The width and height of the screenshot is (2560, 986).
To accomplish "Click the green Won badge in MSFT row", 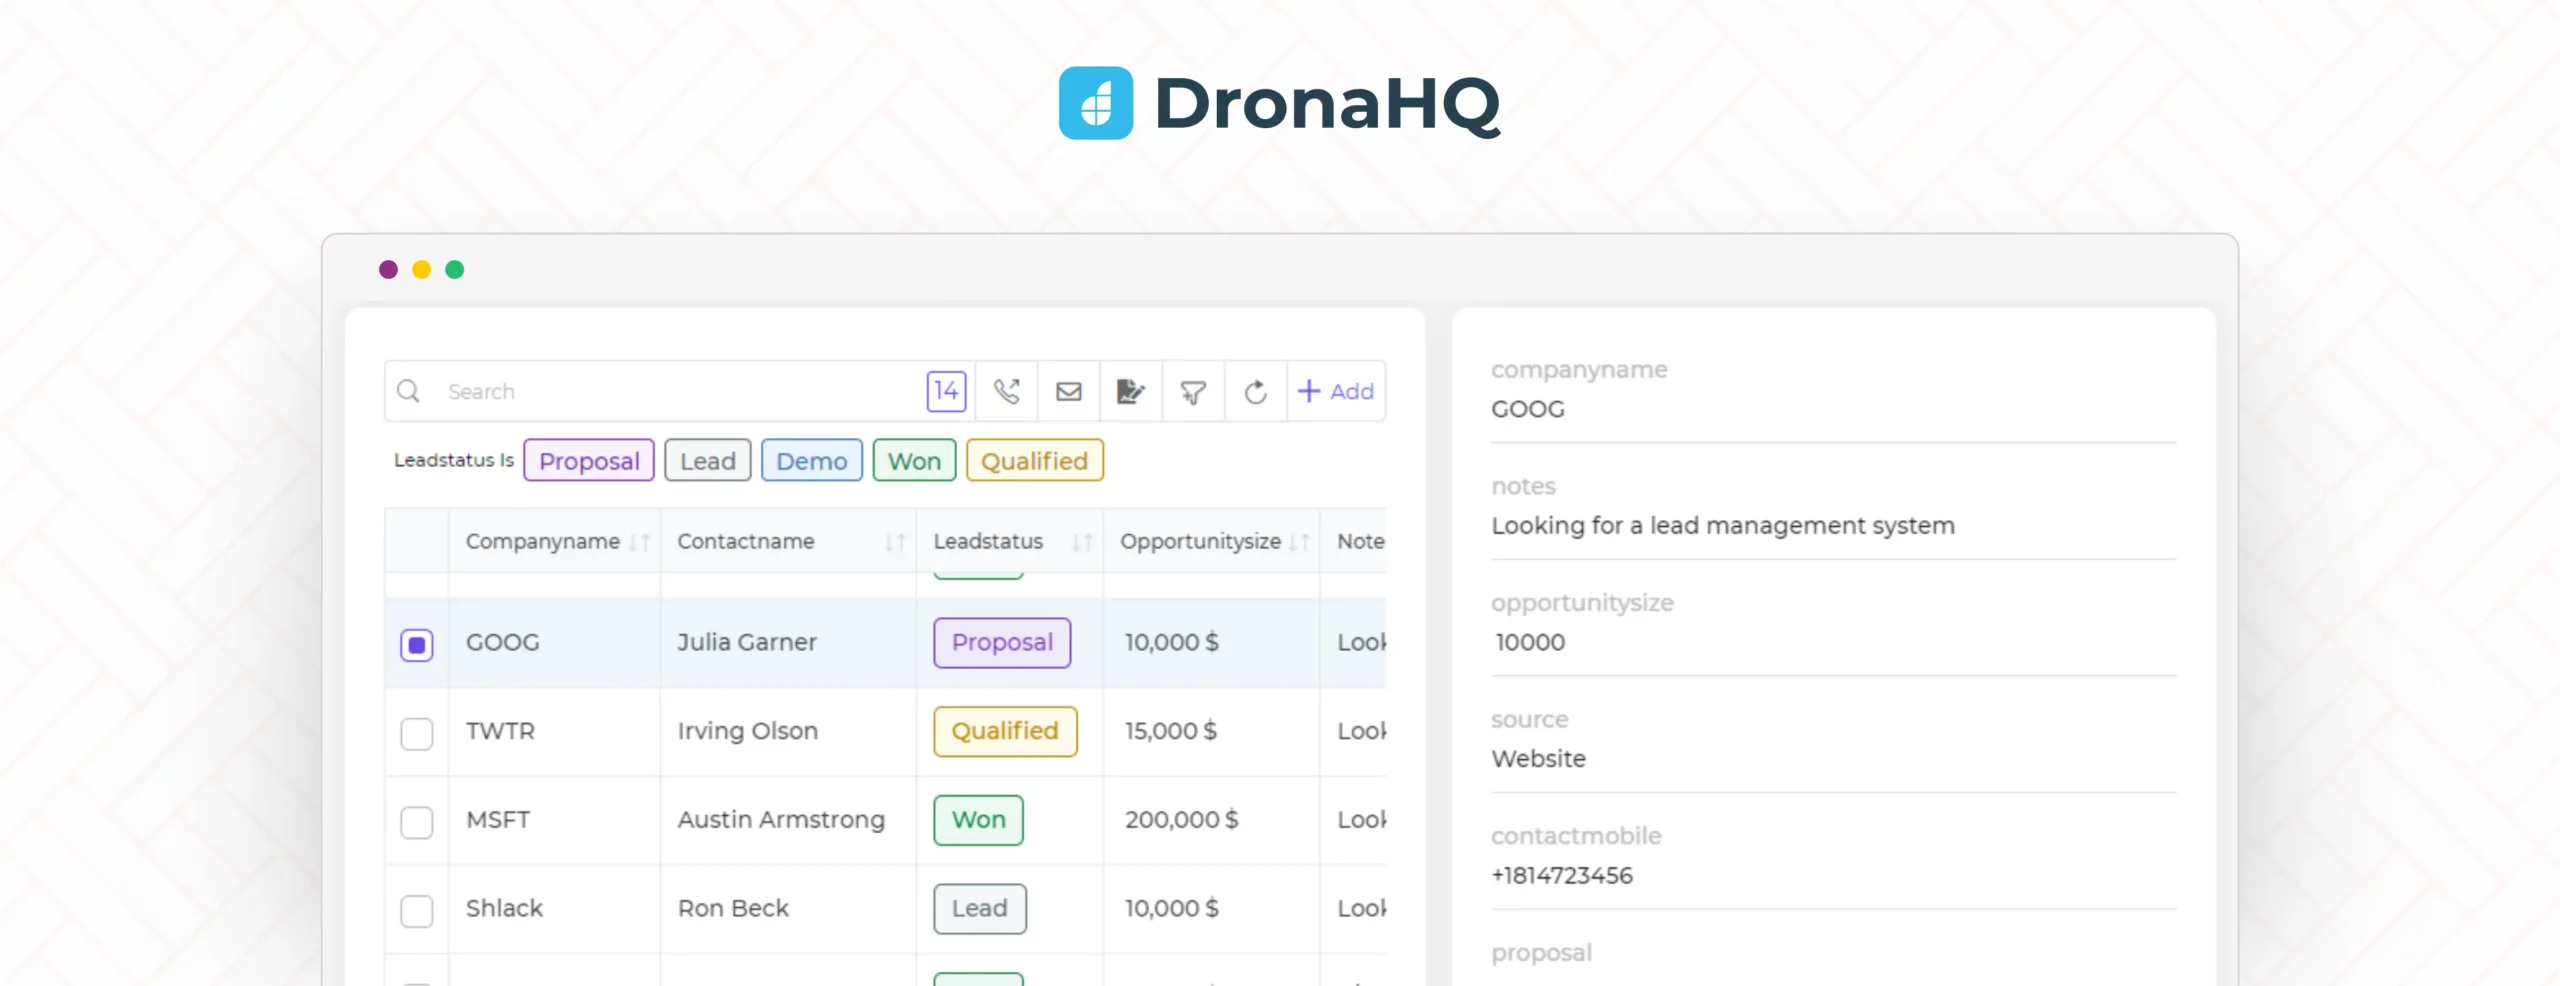I will pos(977,820).
